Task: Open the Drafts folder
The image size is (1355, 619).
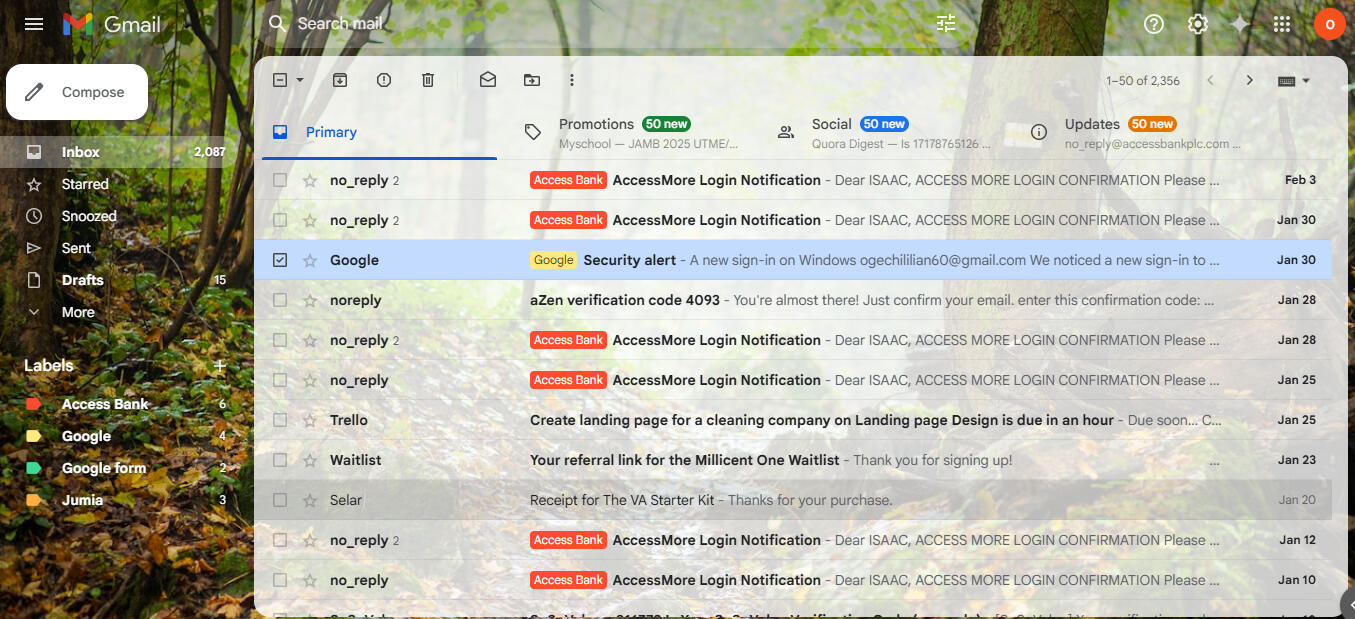Action: (82, 280)
